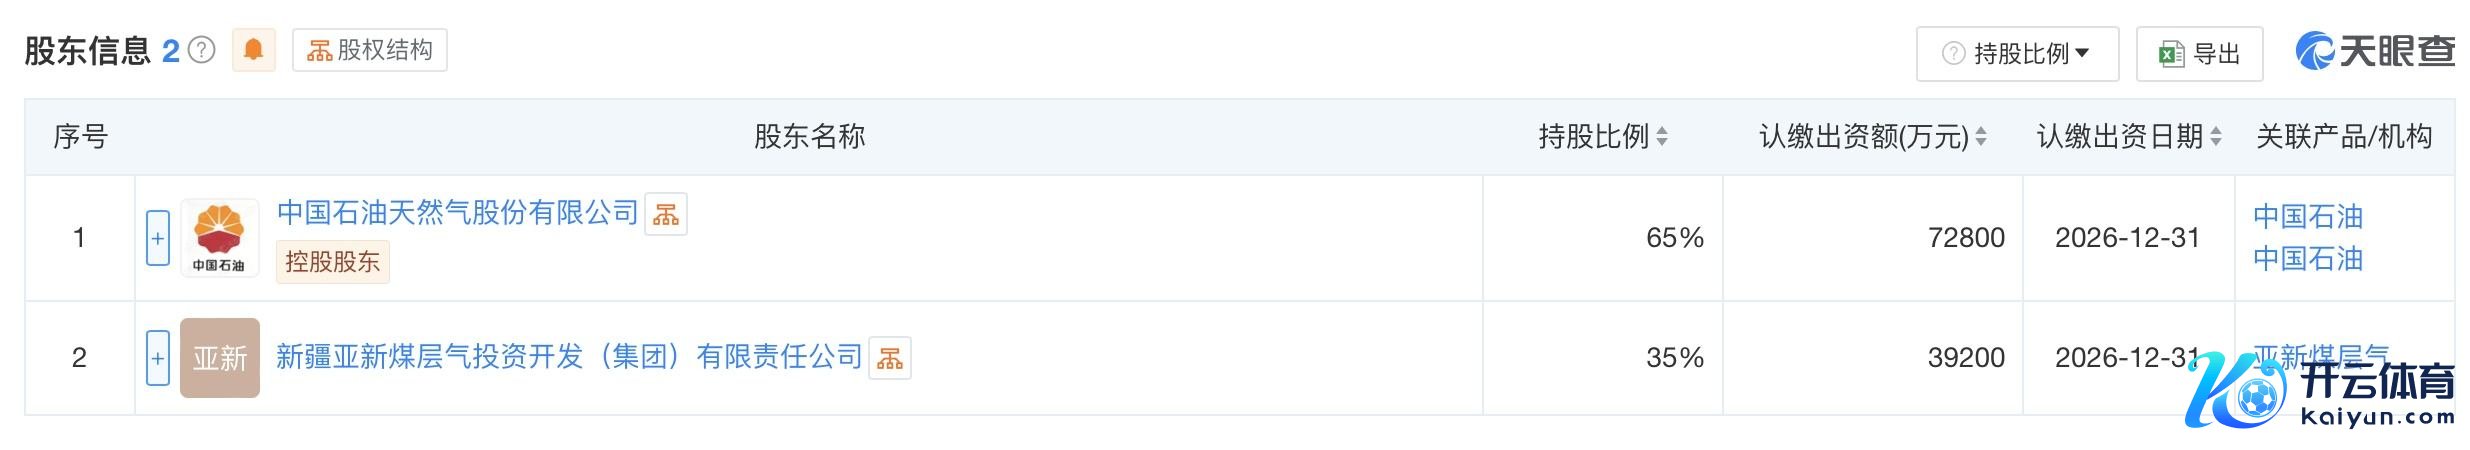Open 中国石油天然气股份有限公司 company link
Screen dimensions: 2470x450
point(457,212)
